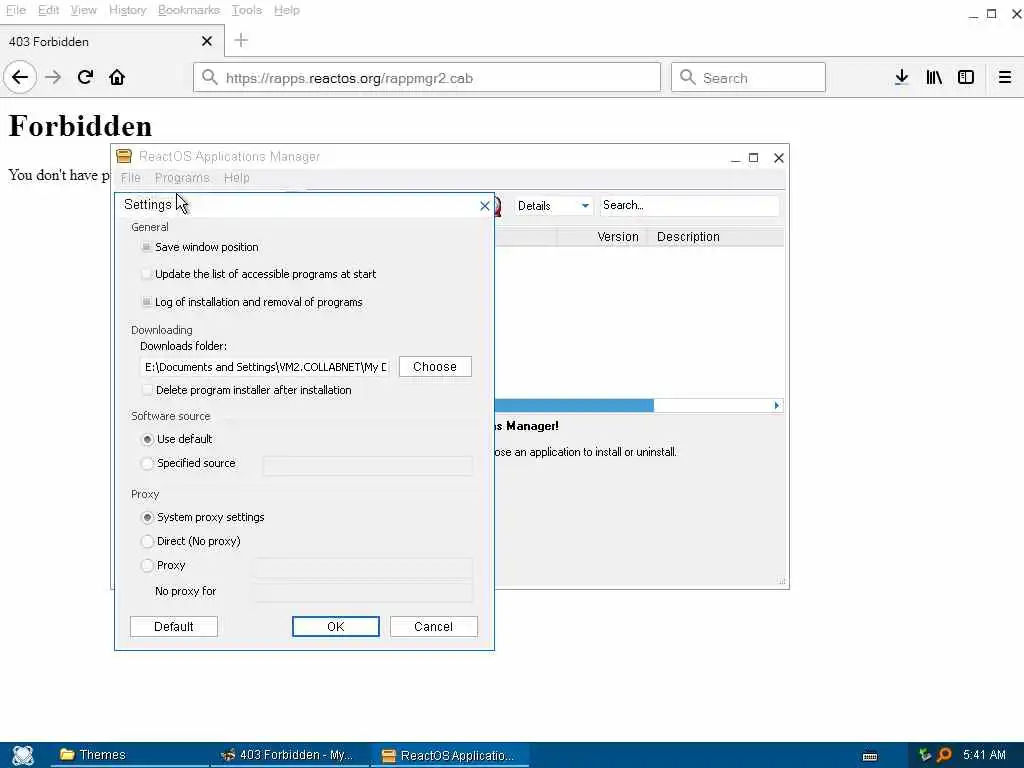Click the Default button in Settings
This screenshot has height=768, width=1024.
point(174,627)
